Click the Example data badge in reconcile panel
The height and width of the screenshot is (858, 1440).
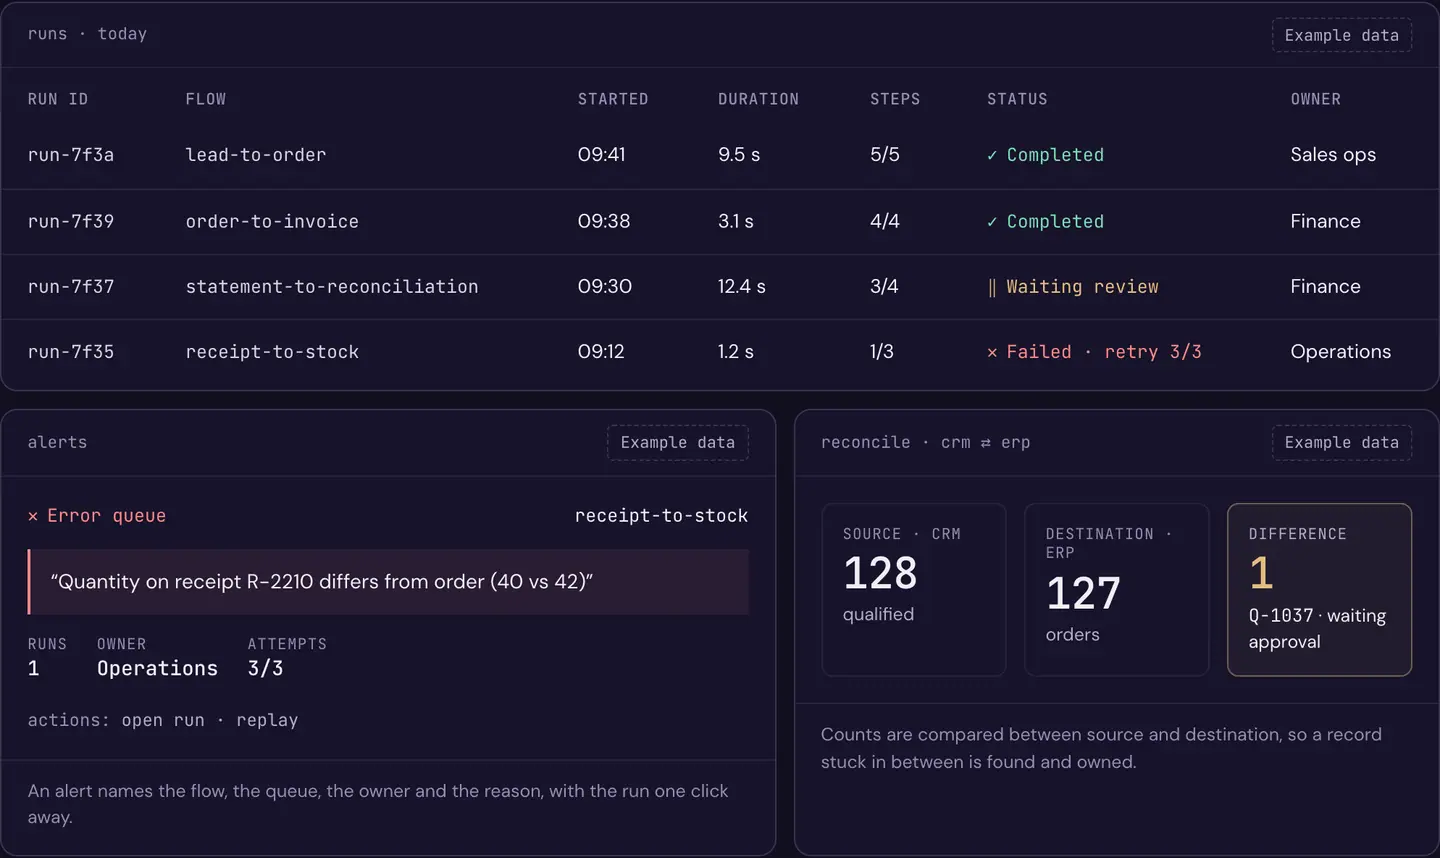1342,442
